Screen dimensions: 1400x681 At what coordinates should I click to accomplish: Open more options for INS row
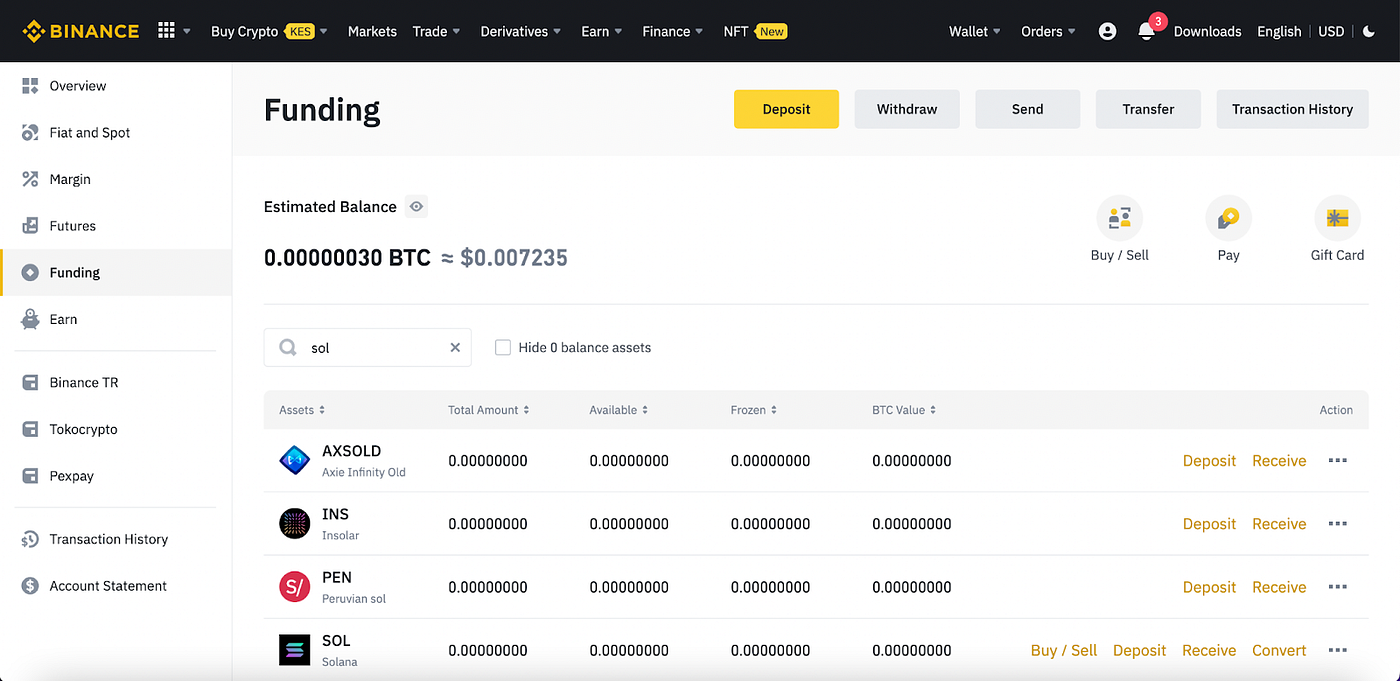[x=1337, y=524]
